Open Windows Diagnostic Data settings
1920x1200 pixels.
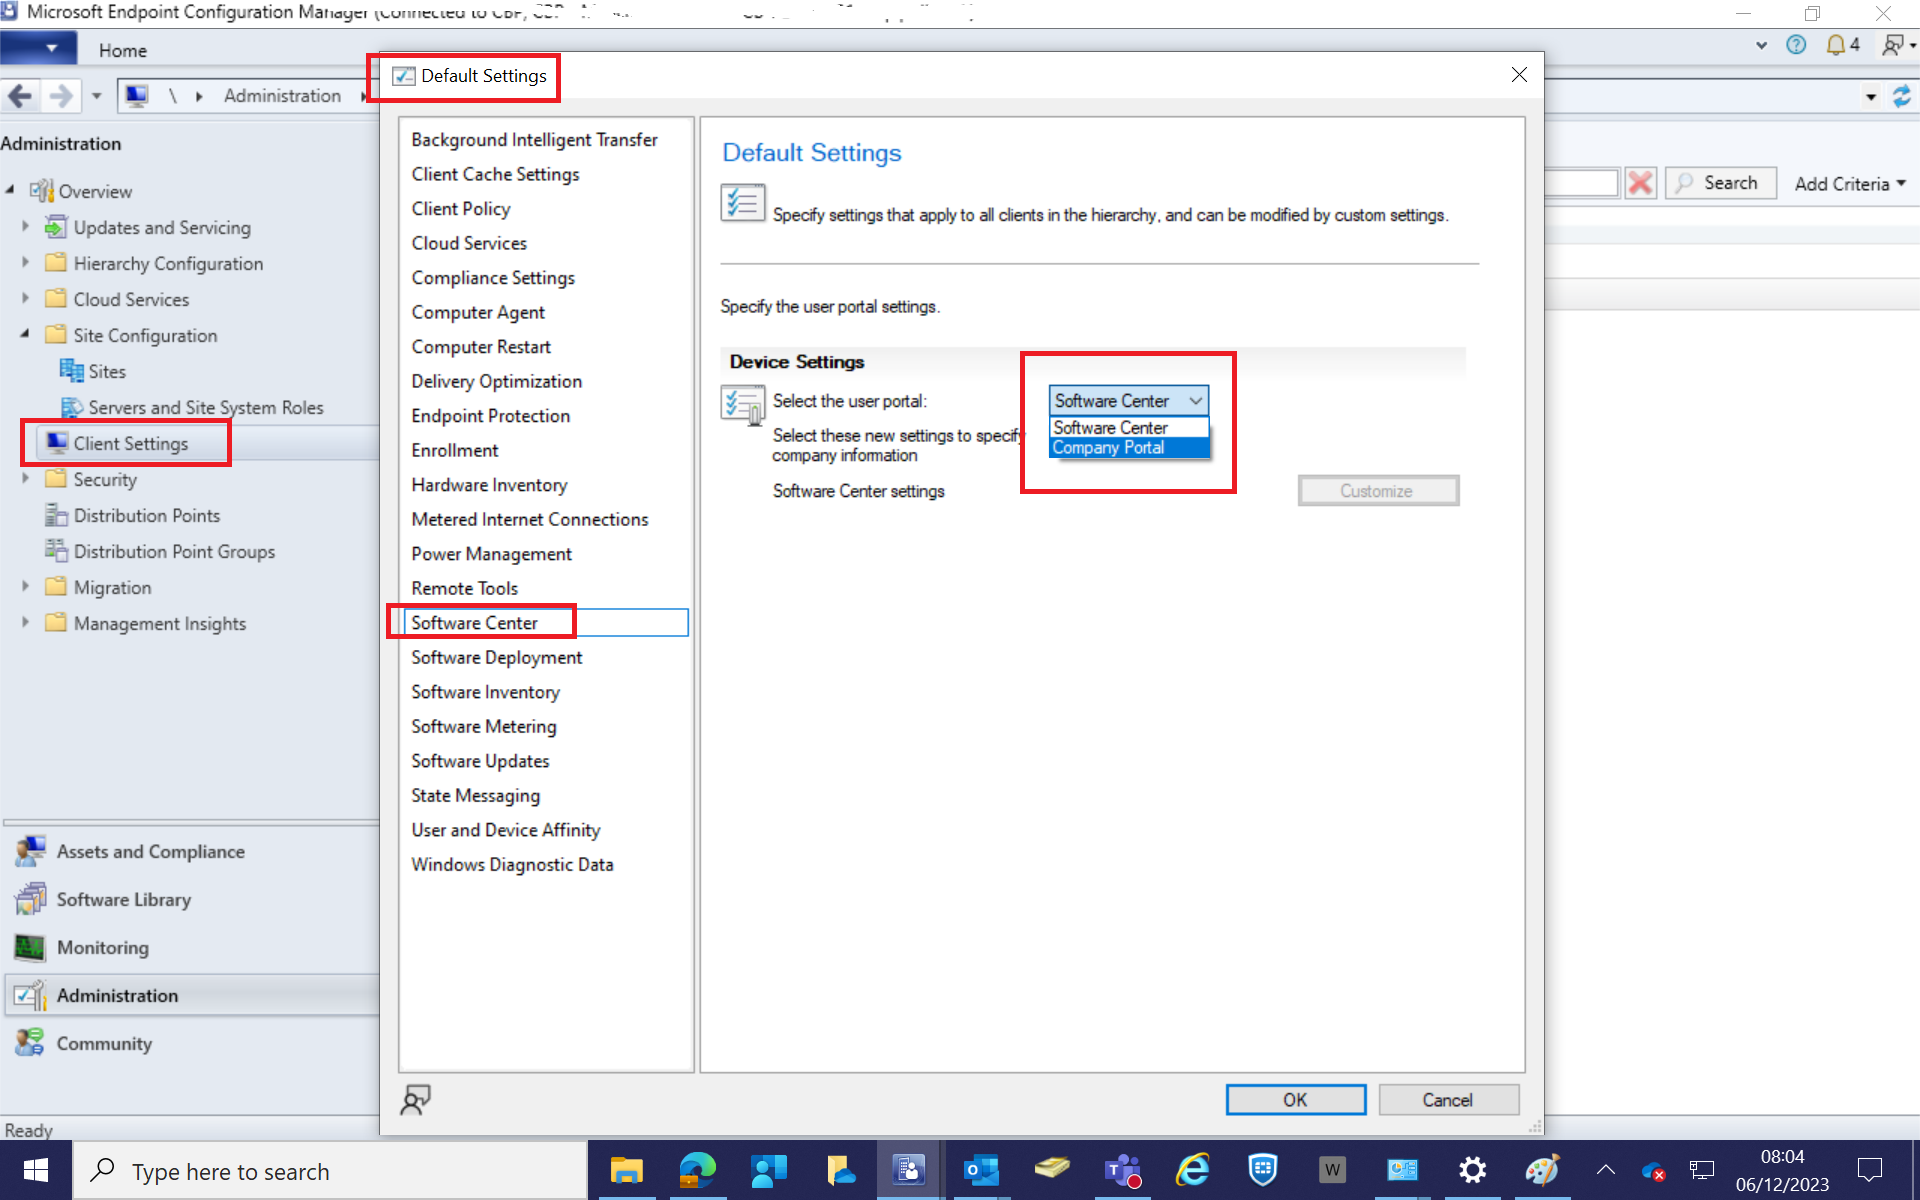coord(512,864)
